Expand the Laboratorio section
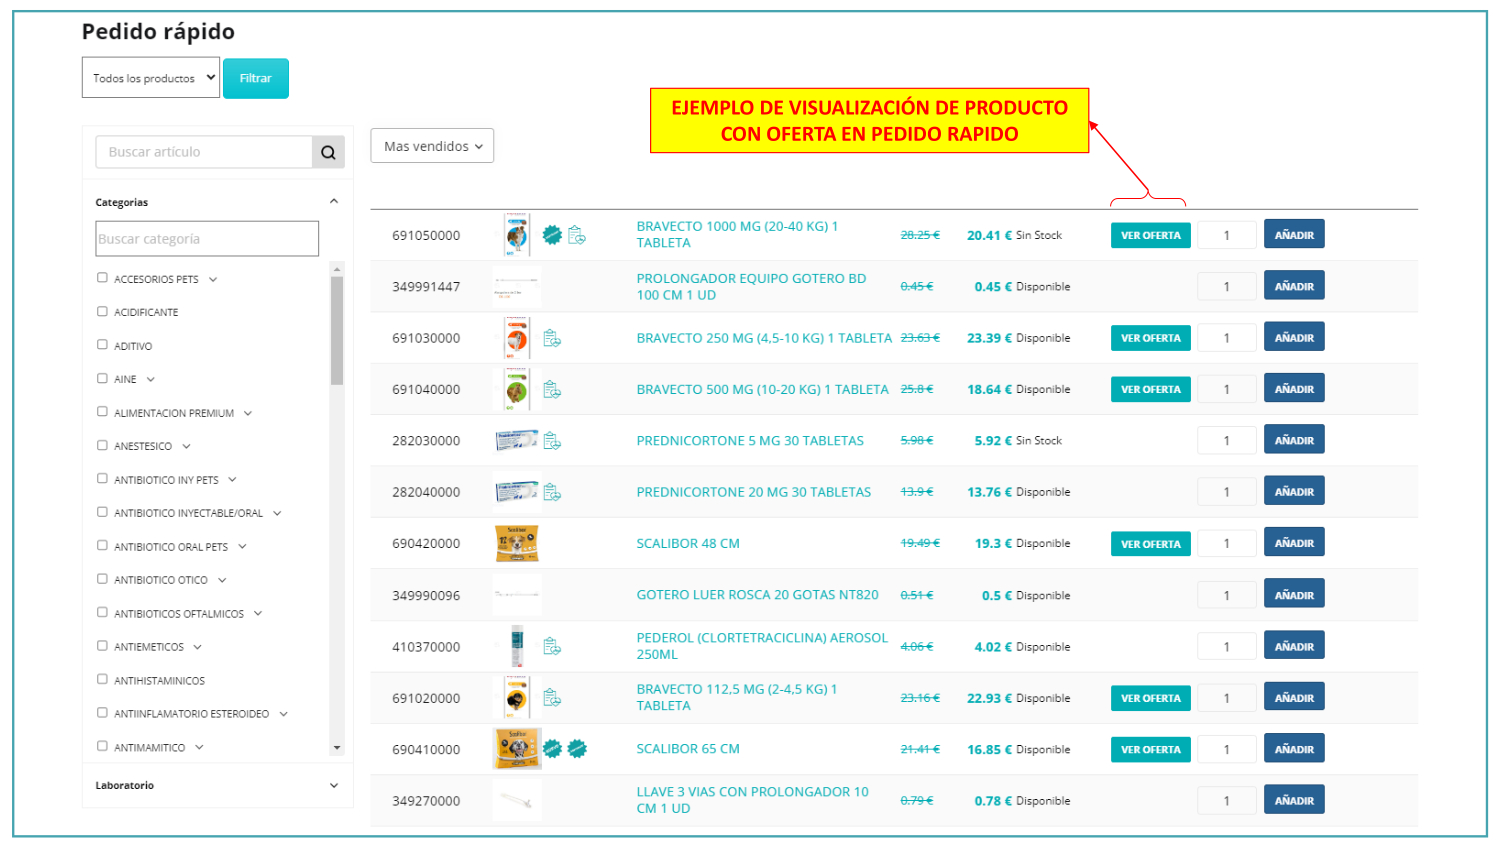This screenshot has width=1500, height=843. (334, 785)
